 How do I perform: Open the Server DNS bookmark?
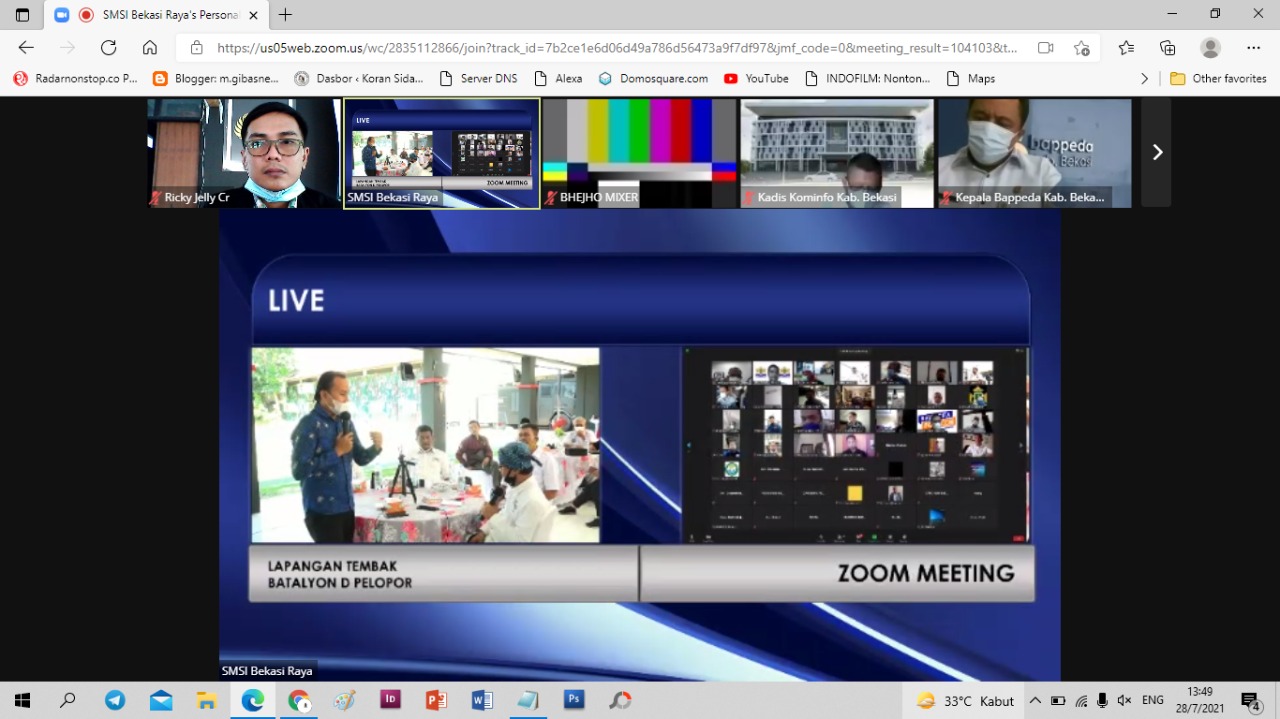coord(478,78)
